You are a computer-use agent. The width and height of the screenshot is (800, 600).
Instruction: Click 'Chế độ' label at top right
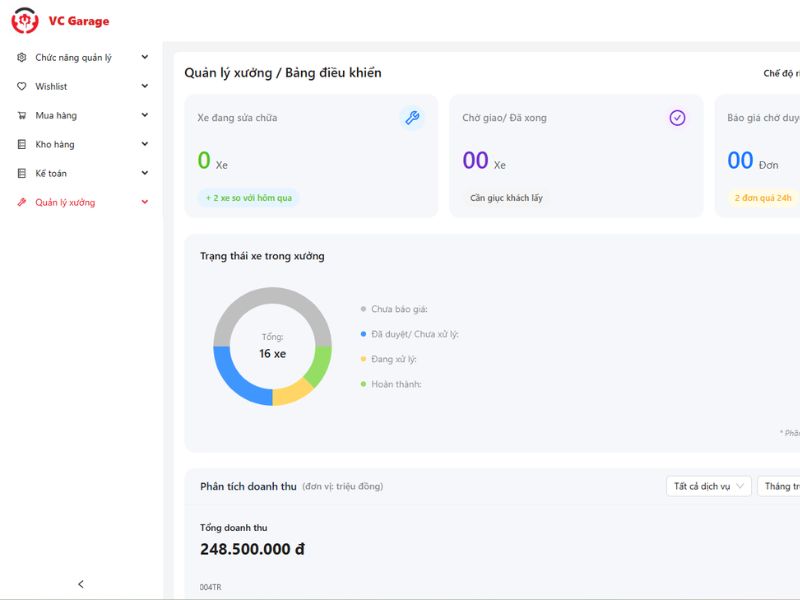pos(781,73)
